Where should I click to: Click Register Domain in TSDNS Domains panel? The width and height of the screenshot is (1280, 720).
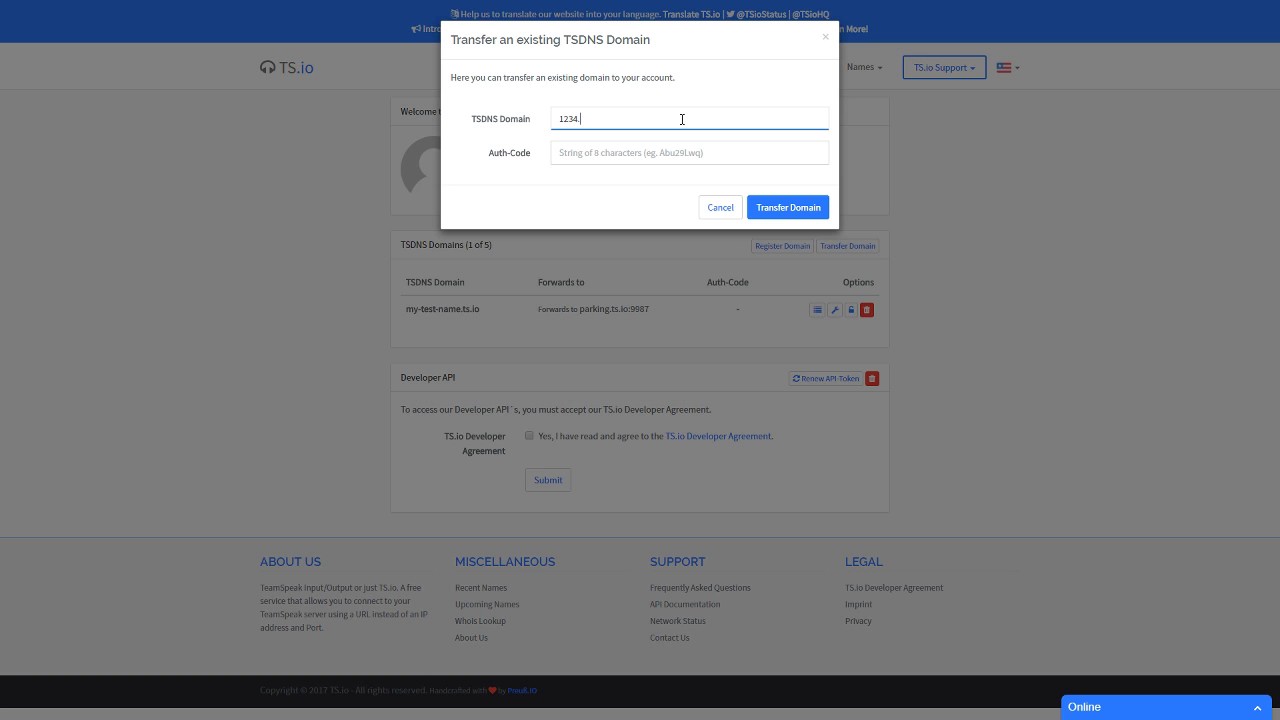782,246
